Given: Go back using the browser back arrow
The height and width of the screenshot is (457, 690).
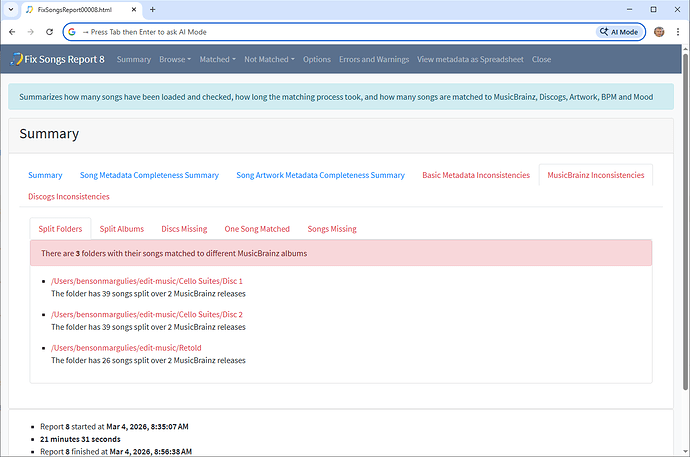Looking at the screenshot, I should [x=11, y=32].
